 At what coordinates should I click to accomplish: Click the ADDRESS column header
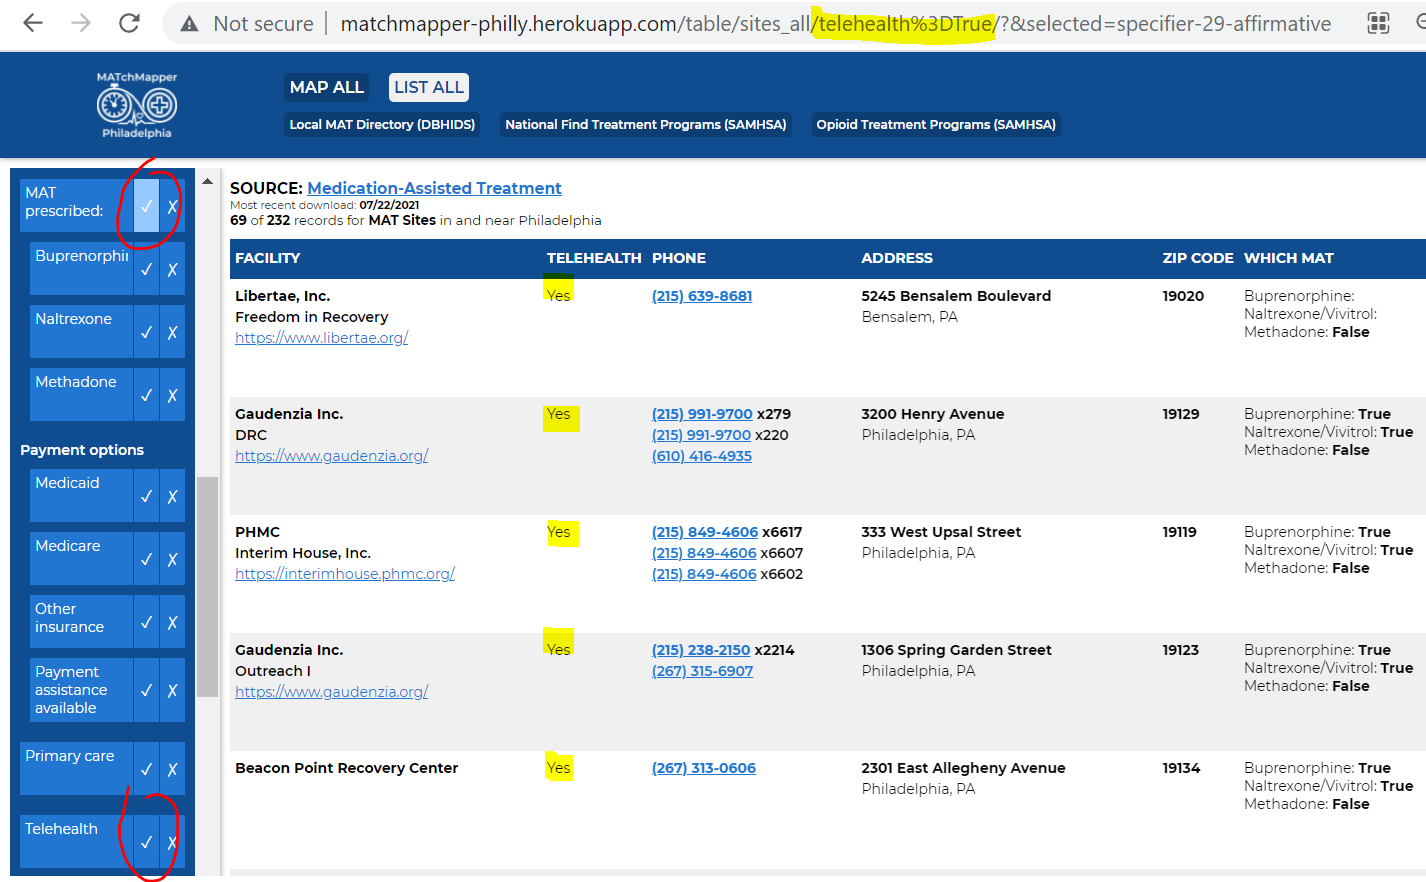pyautogui.click(x=897, y=258)
